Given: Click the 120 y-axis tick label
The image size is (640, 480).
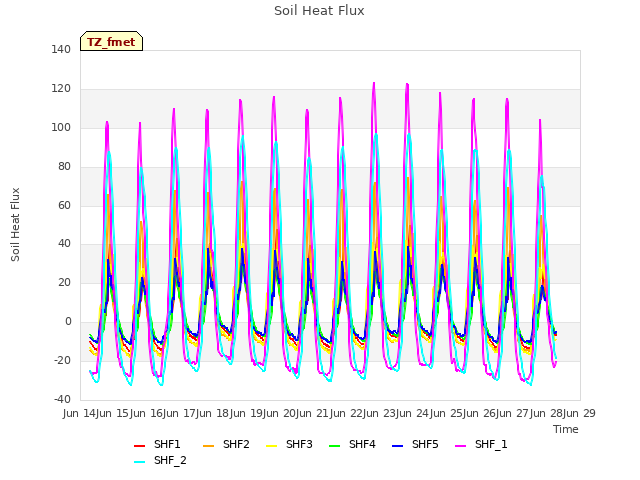Looking at the screenshot, I should [x=61, y=89].
